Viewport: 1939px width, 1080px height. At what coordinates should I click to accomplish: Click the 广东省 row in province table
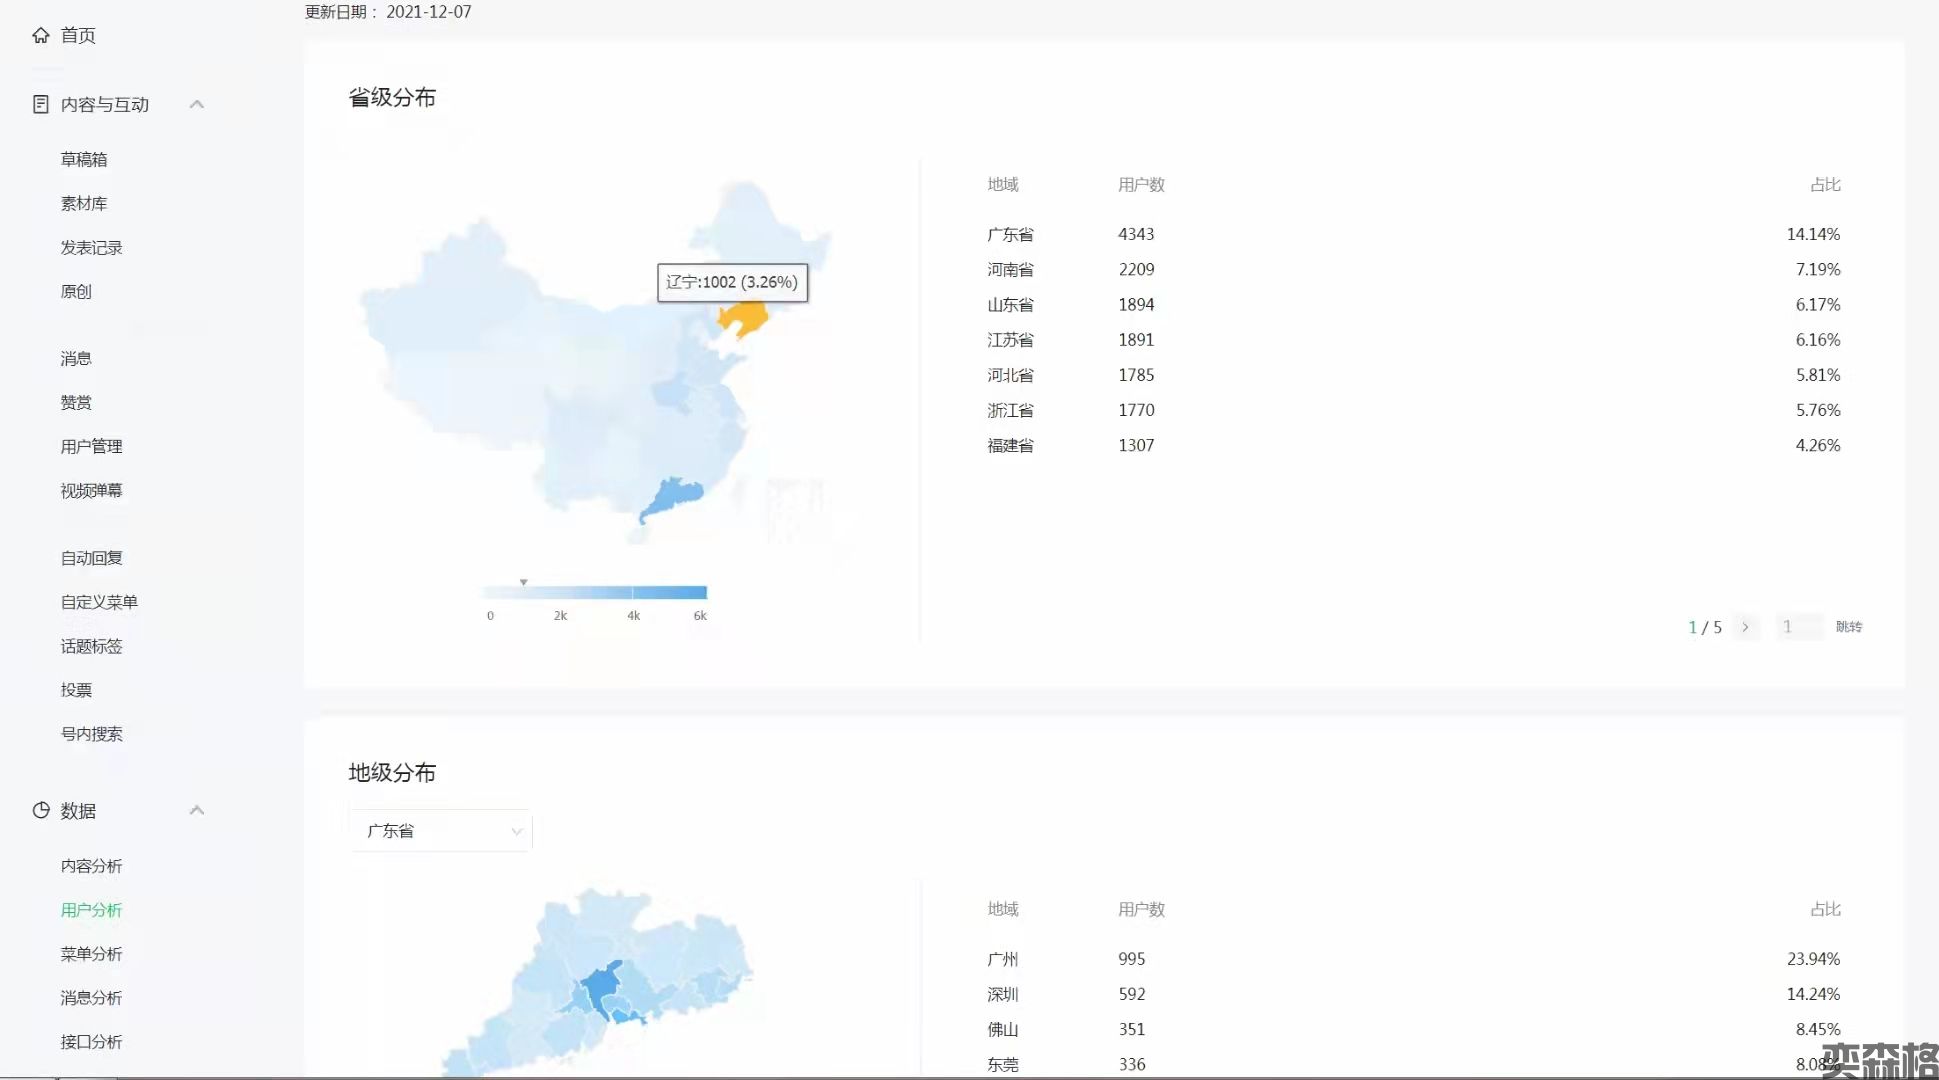pos(1010,234)
